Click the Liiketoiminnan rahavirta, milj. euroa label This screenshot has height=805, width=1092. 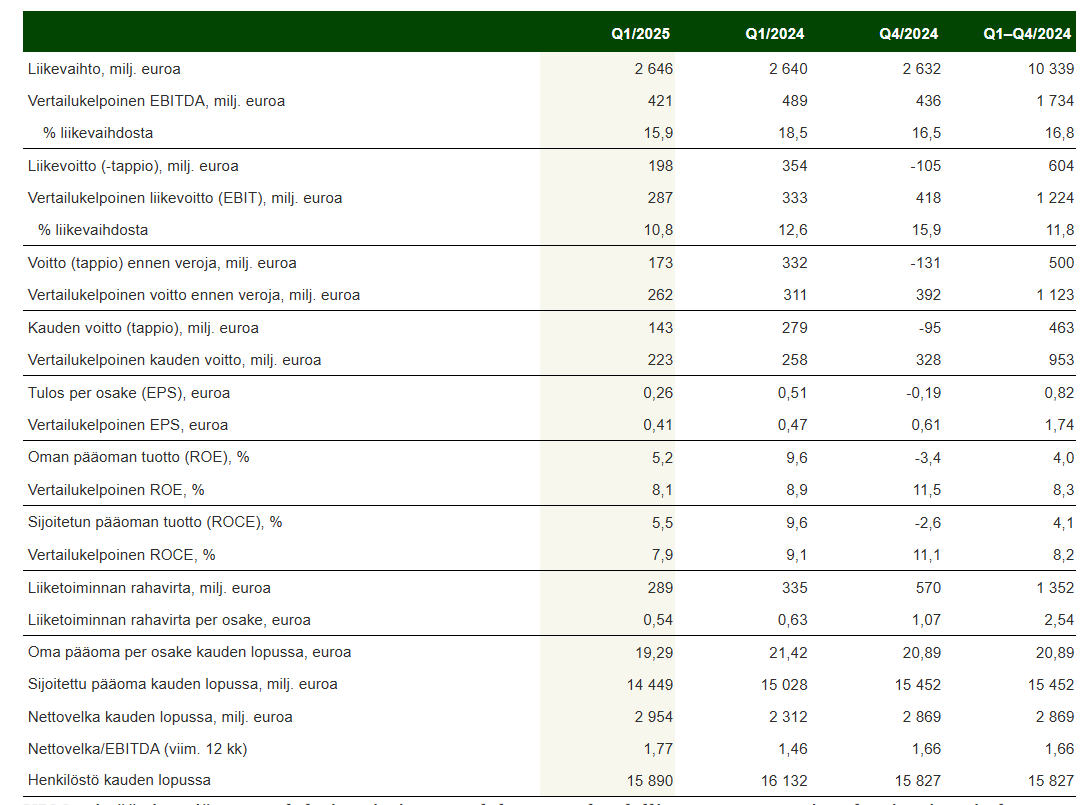coord(149,588)
